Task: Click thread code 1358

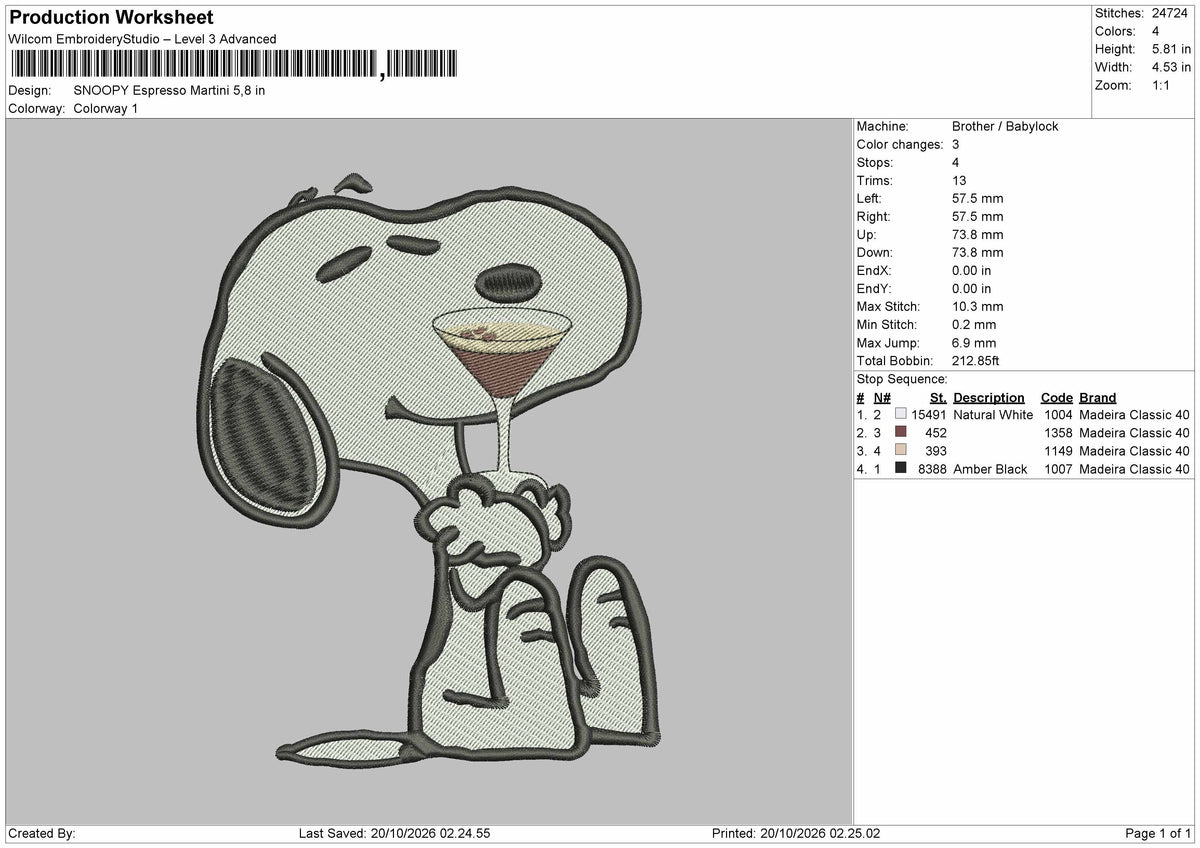Action: pos(1058,433)
